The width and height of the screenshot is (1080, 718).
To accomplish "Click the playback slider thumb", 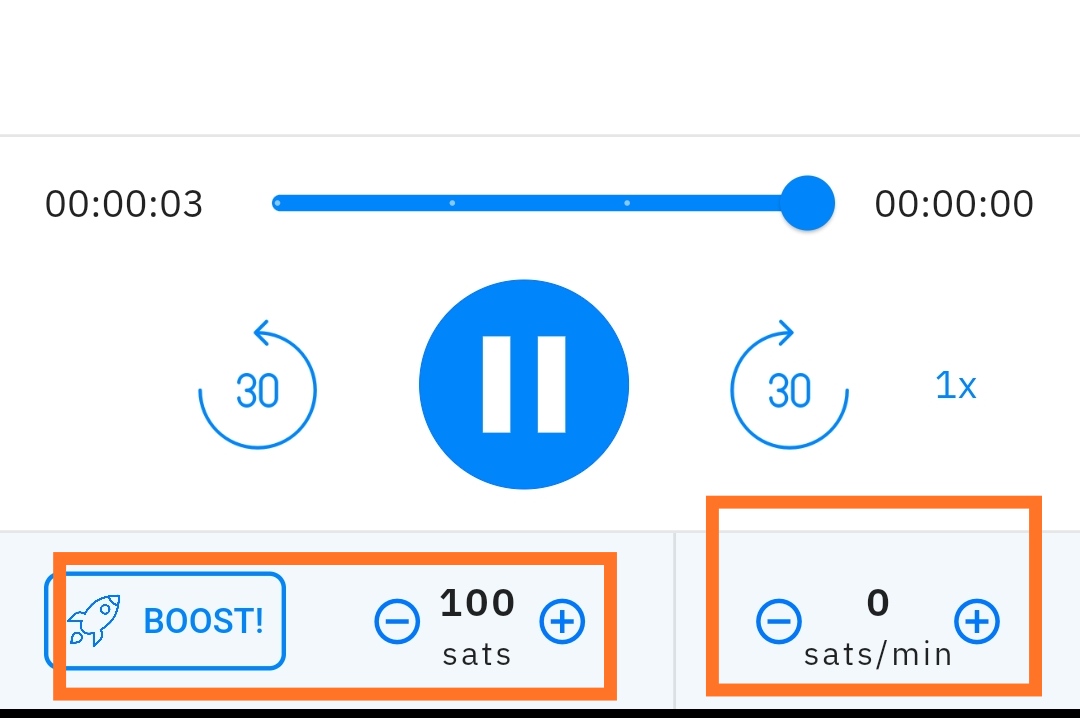I will [x=806, y=203].
